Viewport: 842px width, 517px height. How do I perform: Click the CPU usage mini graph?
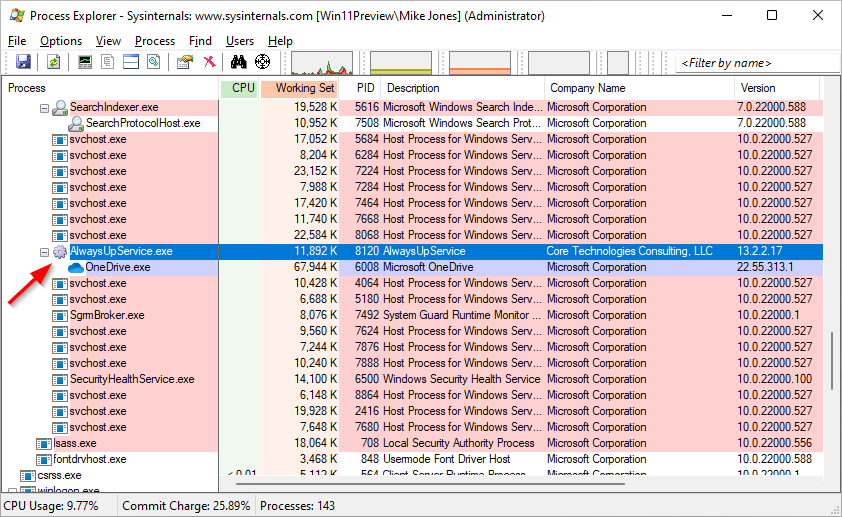[322, 63]
